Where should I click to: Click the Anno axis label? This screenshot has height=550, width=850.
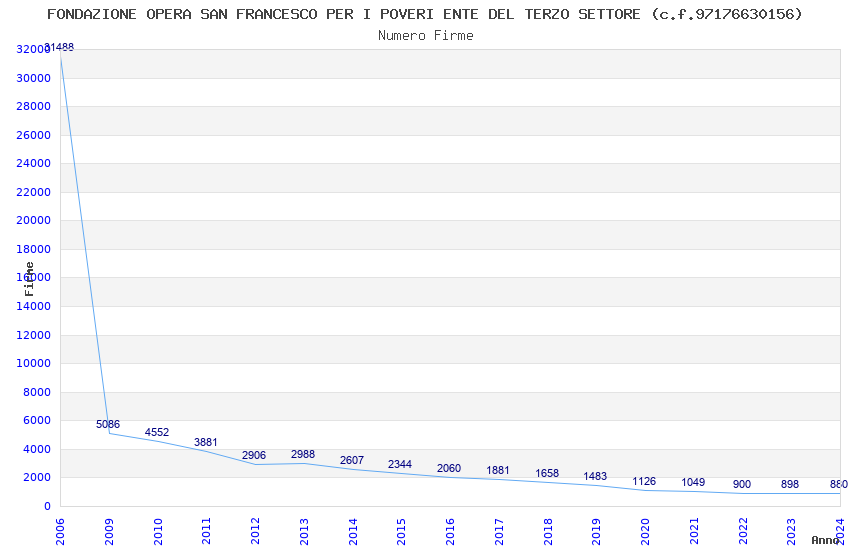(x=825, y=540)
